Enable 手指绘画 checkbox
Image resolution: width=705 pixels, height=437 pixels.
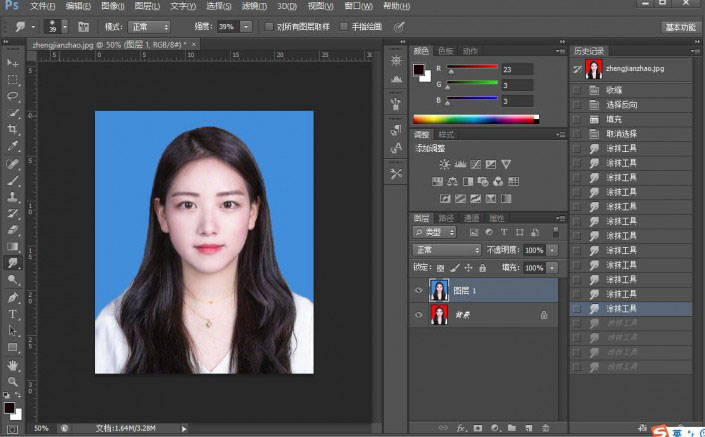coord(345,27)
